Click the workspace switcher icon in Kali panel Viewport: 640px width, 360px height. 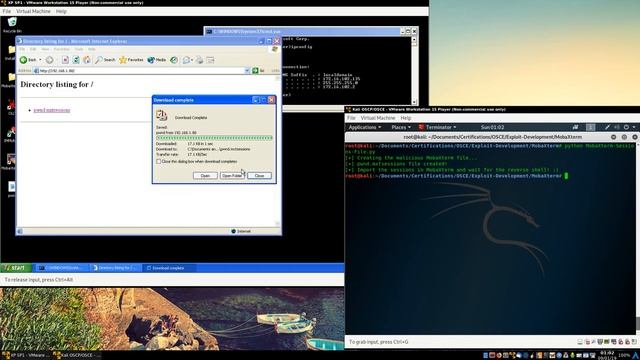pos(590,127)
